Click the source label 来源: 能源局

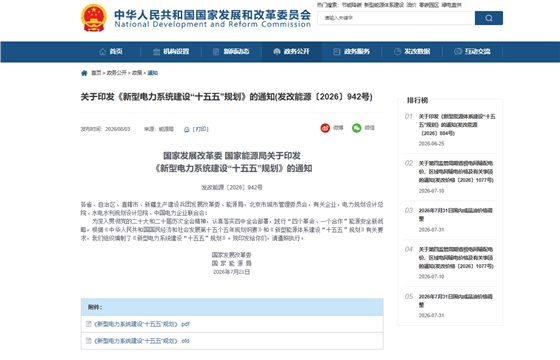[159, 129]
